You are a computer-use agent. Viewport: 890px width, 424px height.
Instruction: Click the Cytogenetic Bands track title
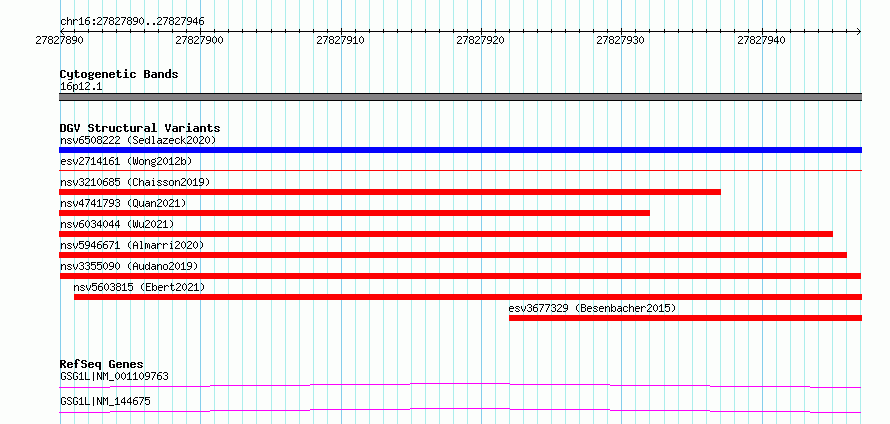pyautogui.click(x=119, y=74)
